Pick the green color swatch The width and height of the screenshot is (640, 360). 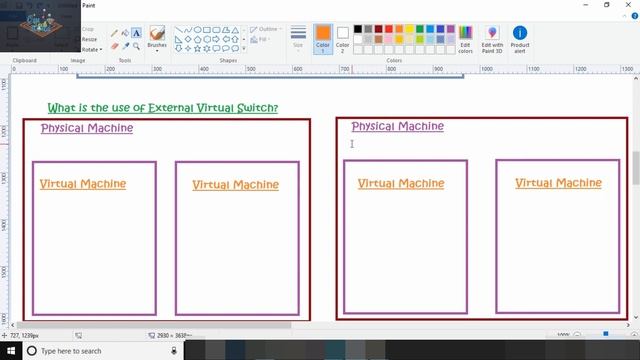[420, 29]
